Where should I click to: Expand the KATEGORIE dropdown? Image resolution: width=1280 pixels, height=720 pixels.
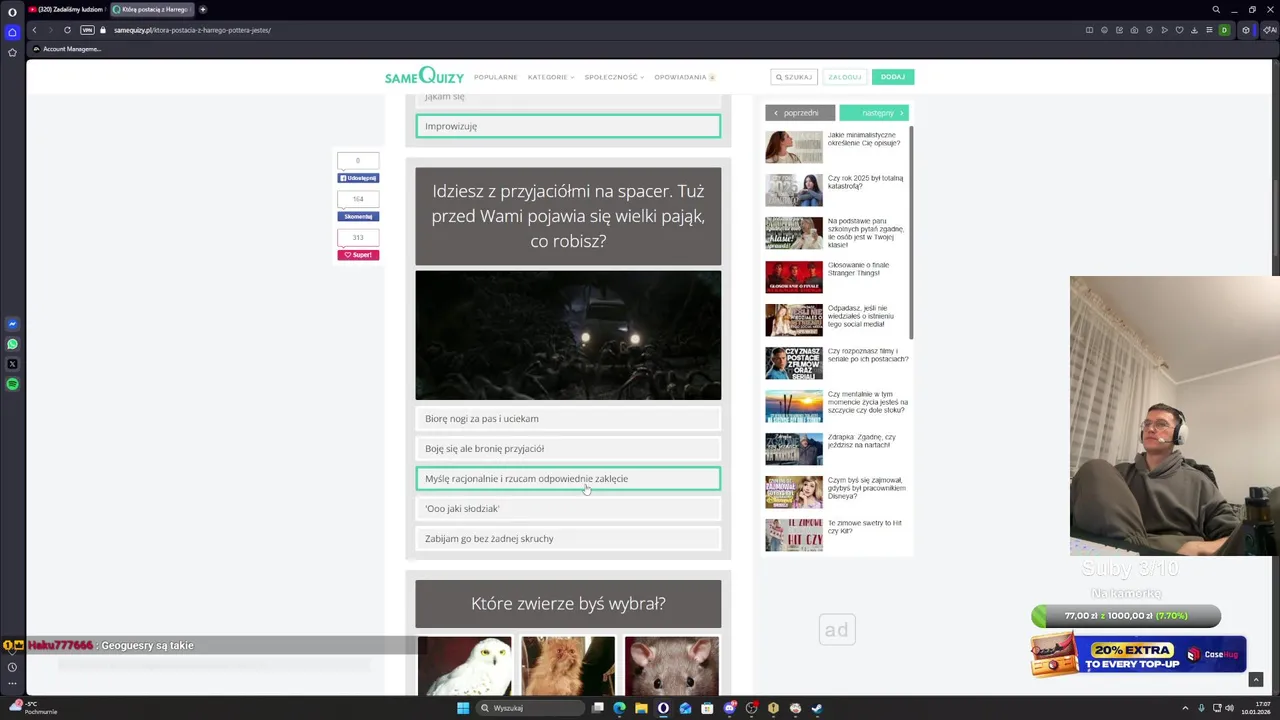point(551,77)
